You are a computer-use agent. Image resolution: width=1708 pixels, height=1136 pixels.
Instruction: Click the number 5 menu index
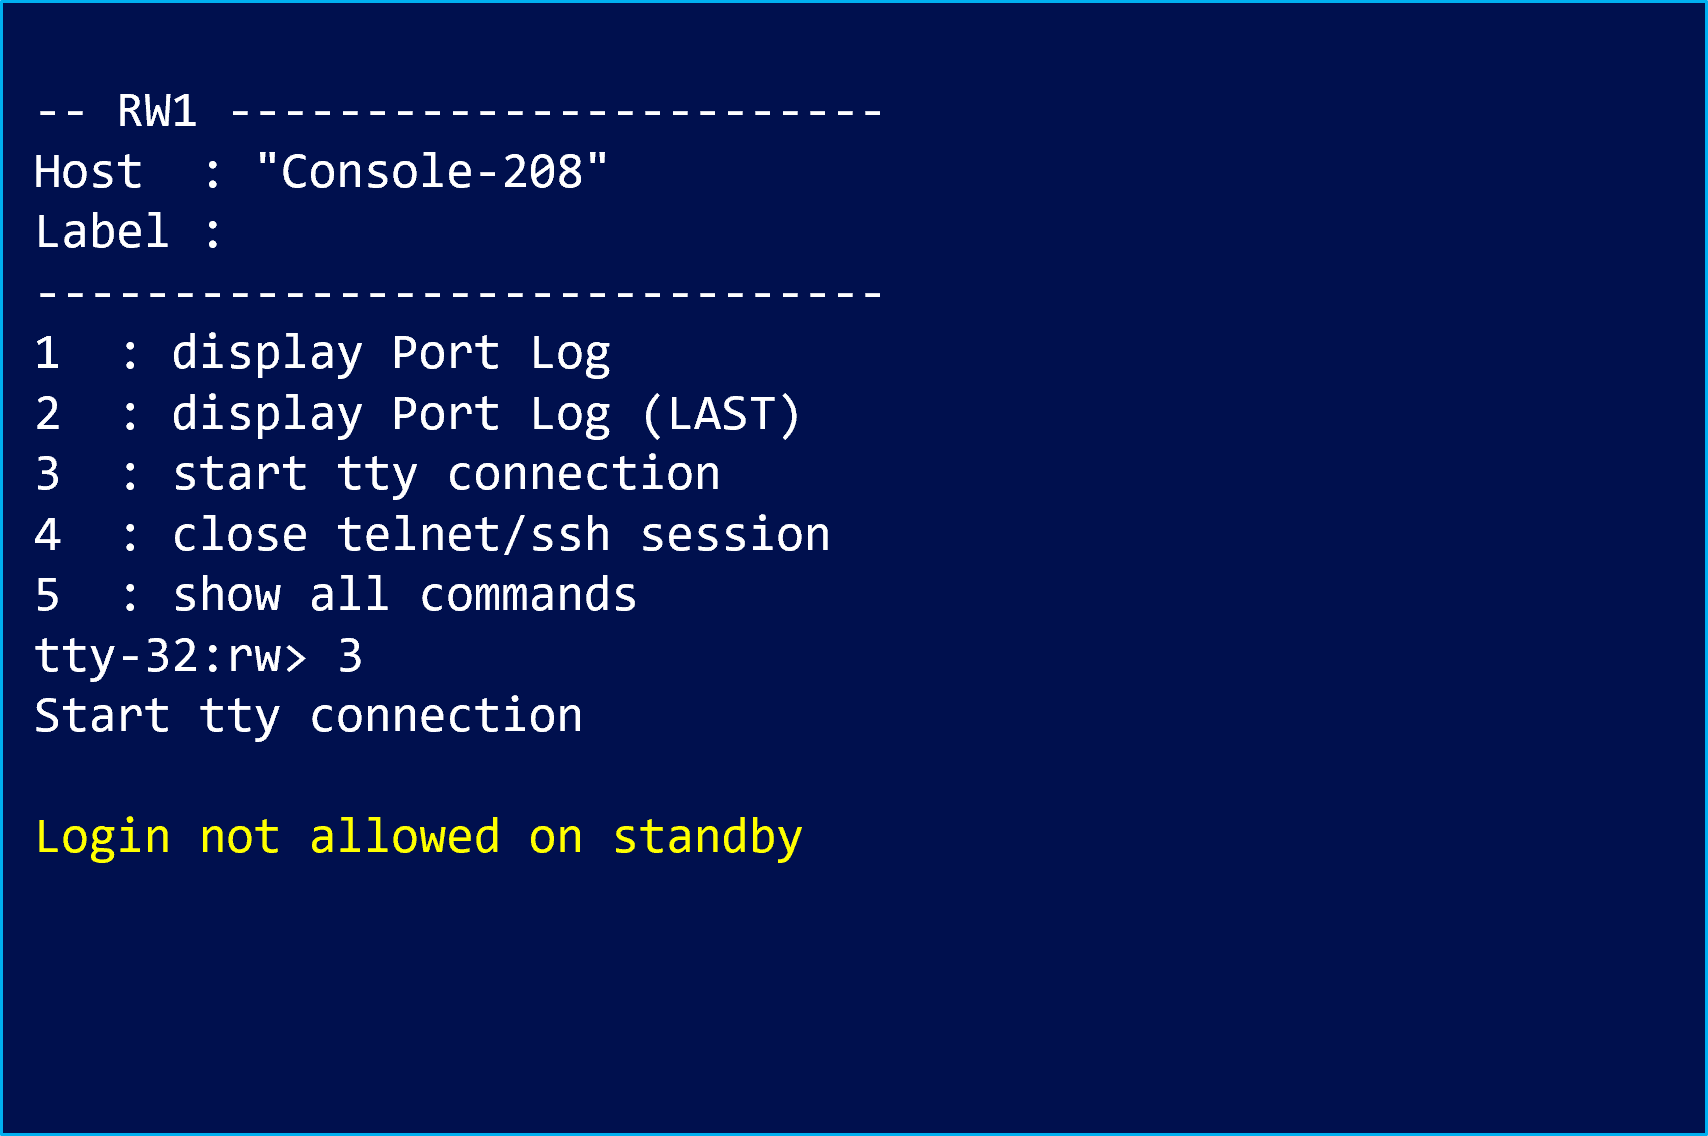(47, 595)
